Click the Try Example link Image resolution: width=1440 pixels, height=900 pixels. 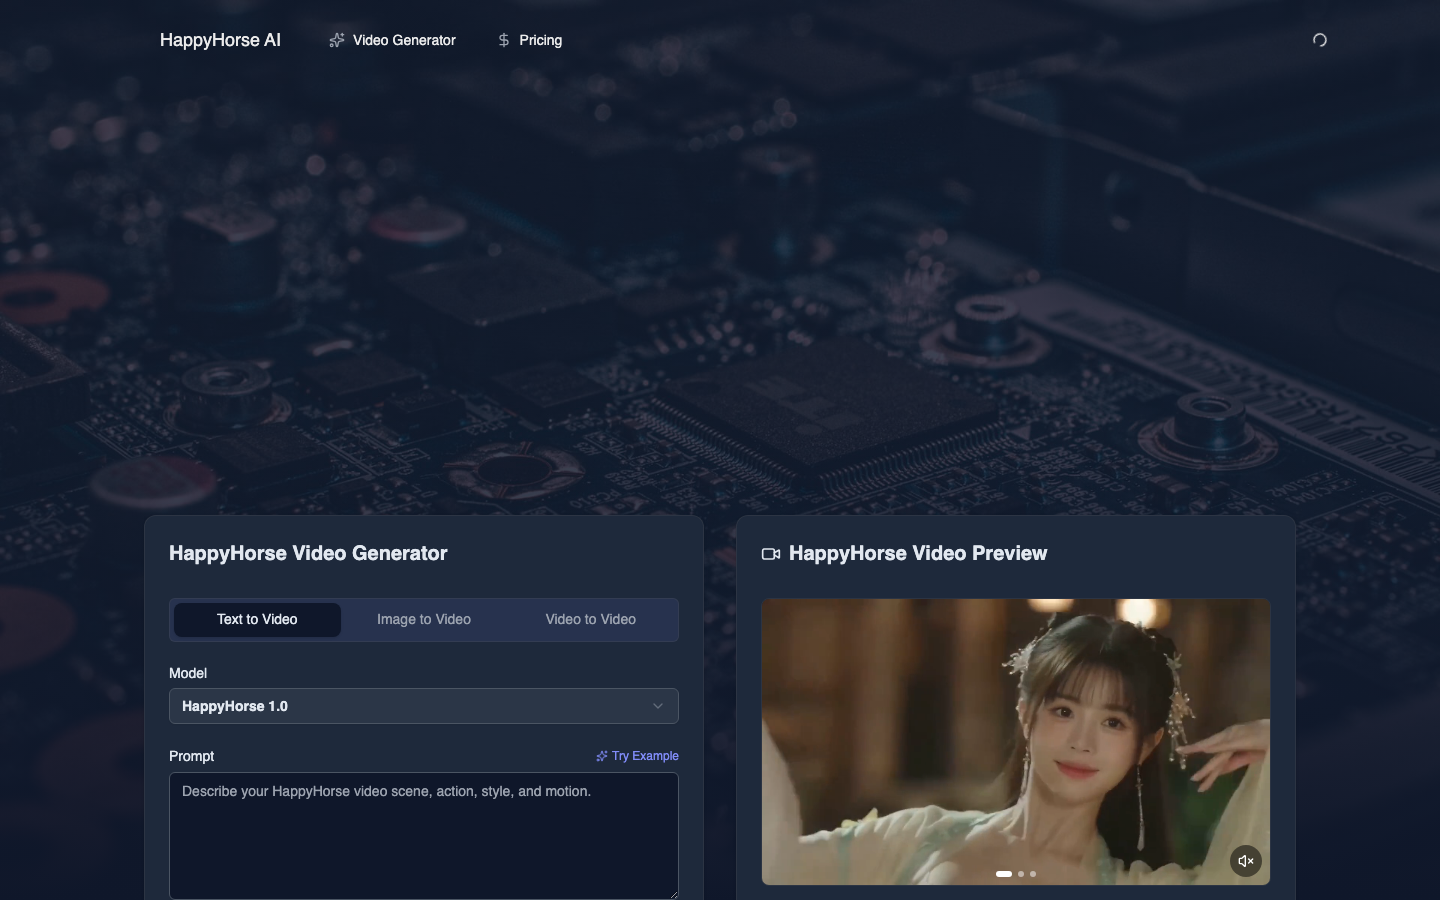tap(645, 756)
